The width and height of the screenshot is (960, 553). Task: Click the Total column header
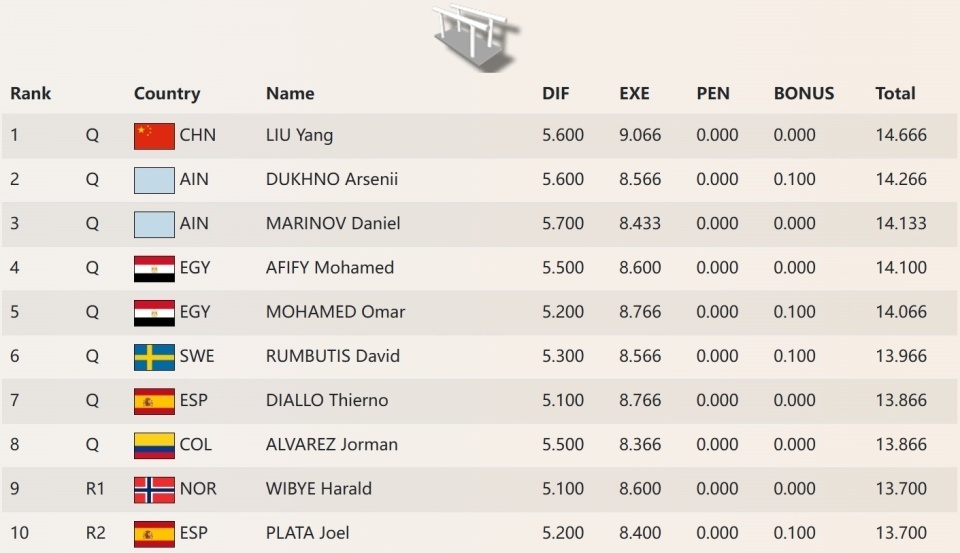(895, 94)
